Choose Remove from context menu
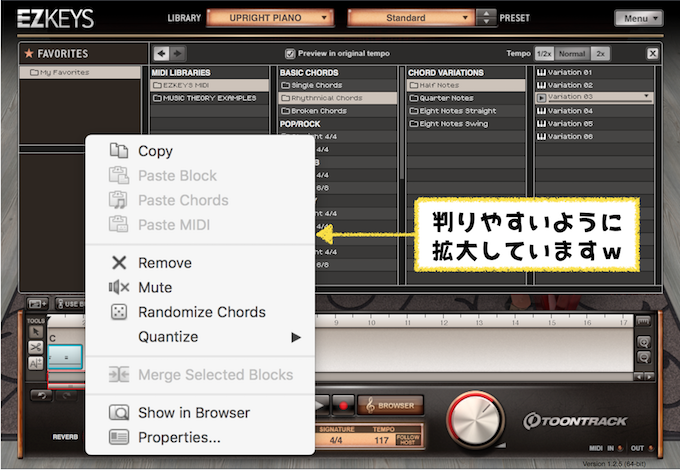The image size is (680, 470). click(165, 263)
